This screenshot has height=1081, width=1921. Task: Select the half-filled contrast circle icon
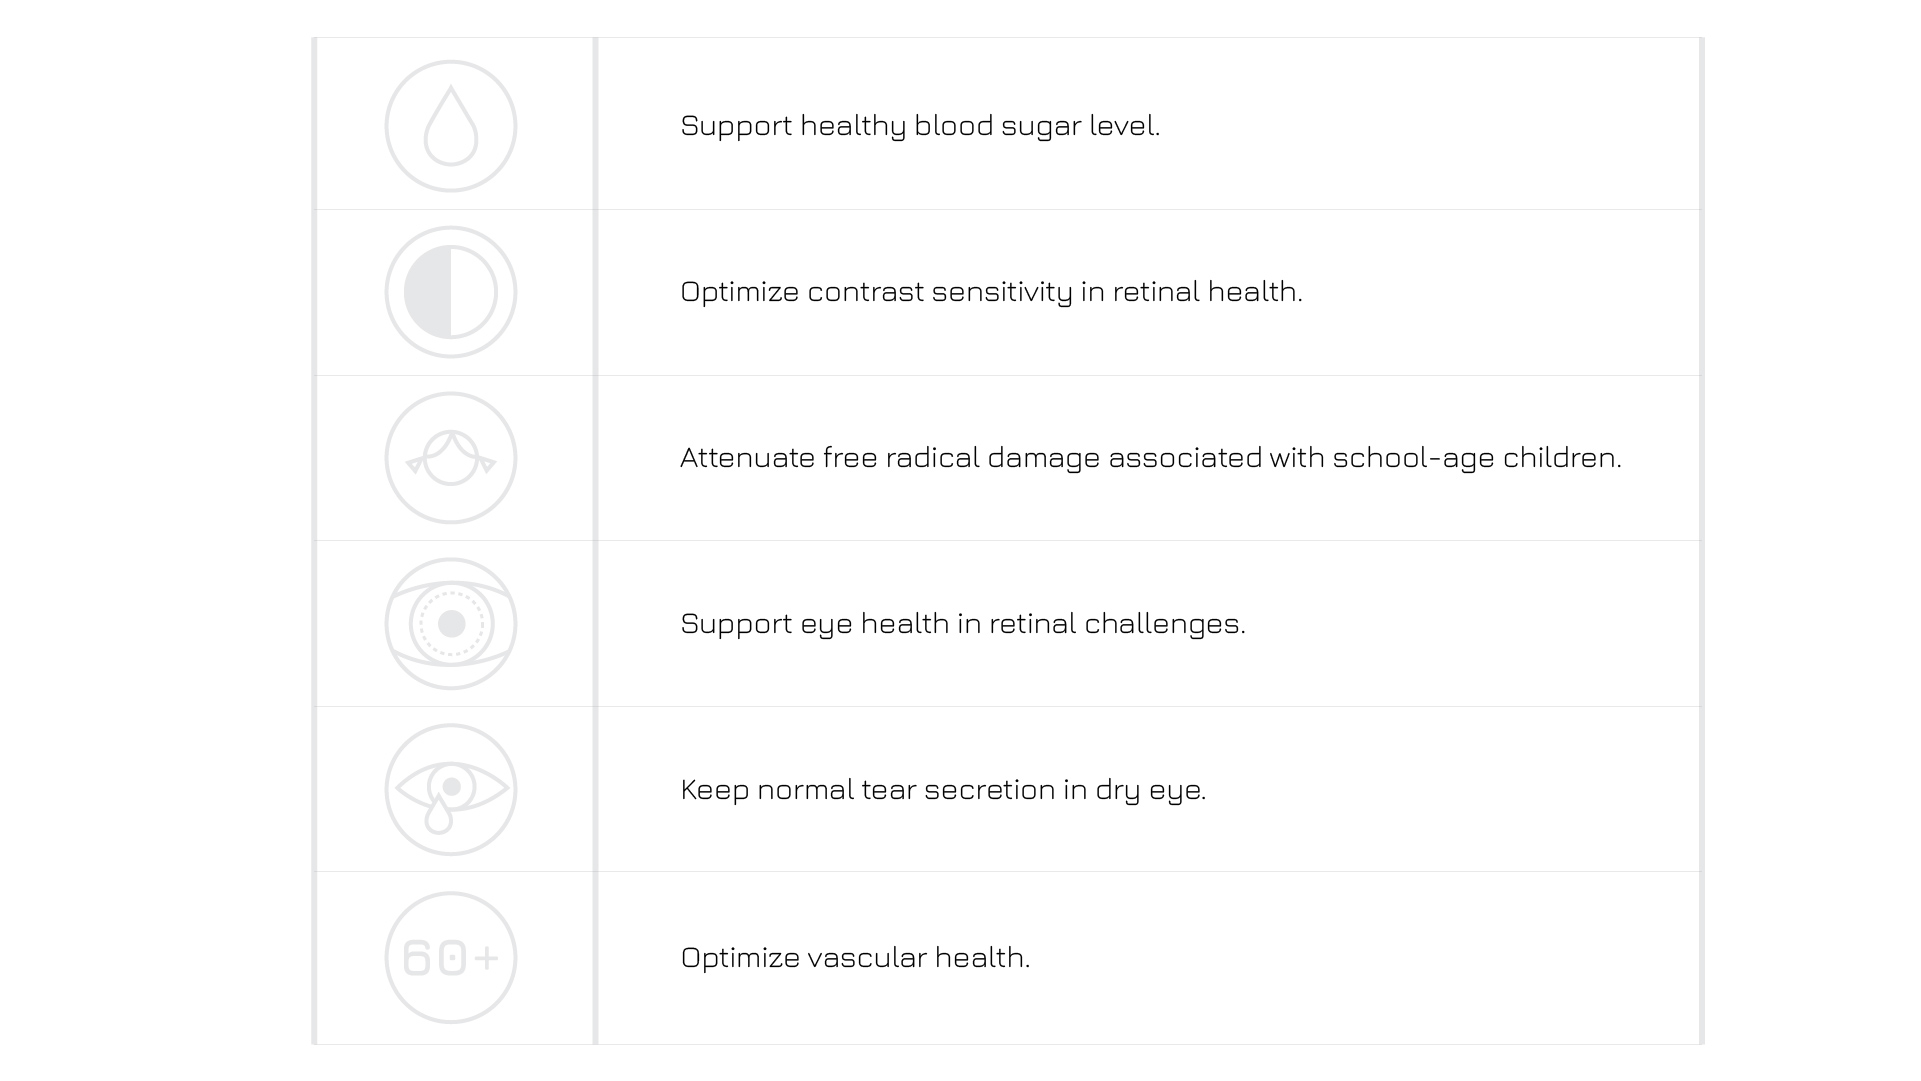tap(451, 292)
